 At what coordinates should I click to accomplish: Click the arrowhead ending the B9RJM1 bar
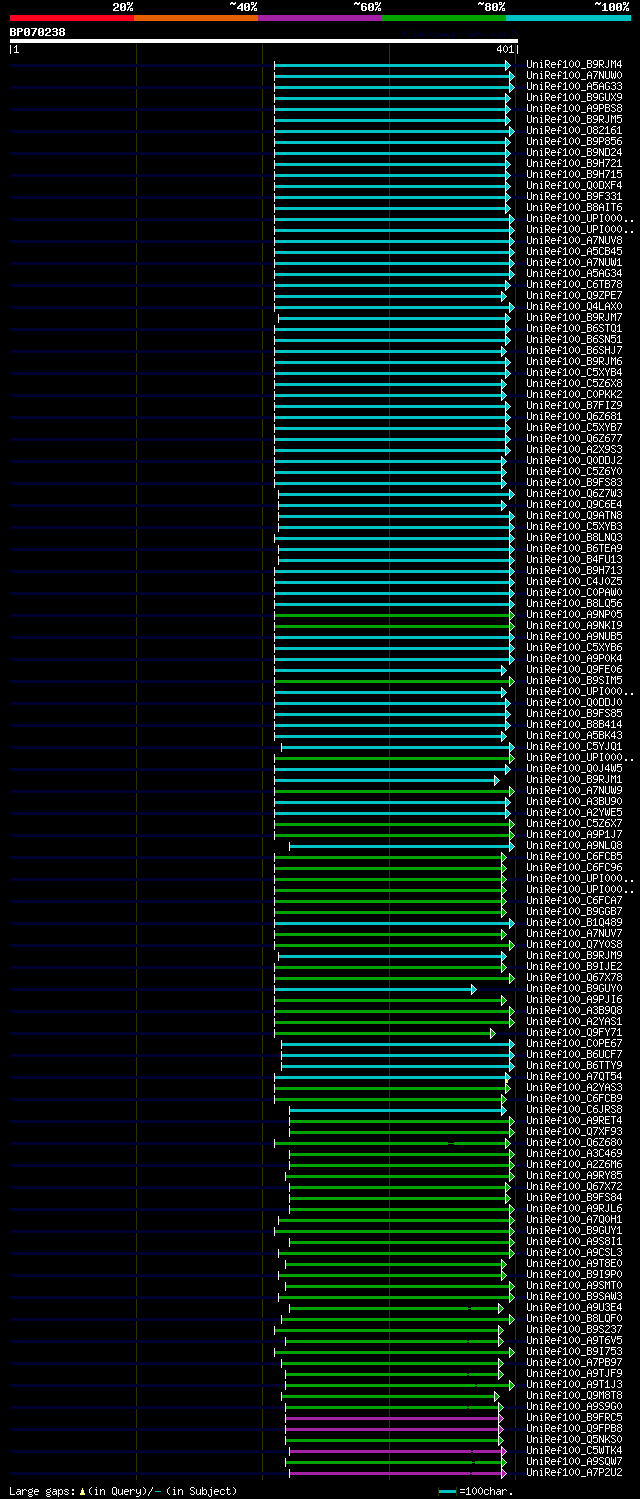point(496,780)
